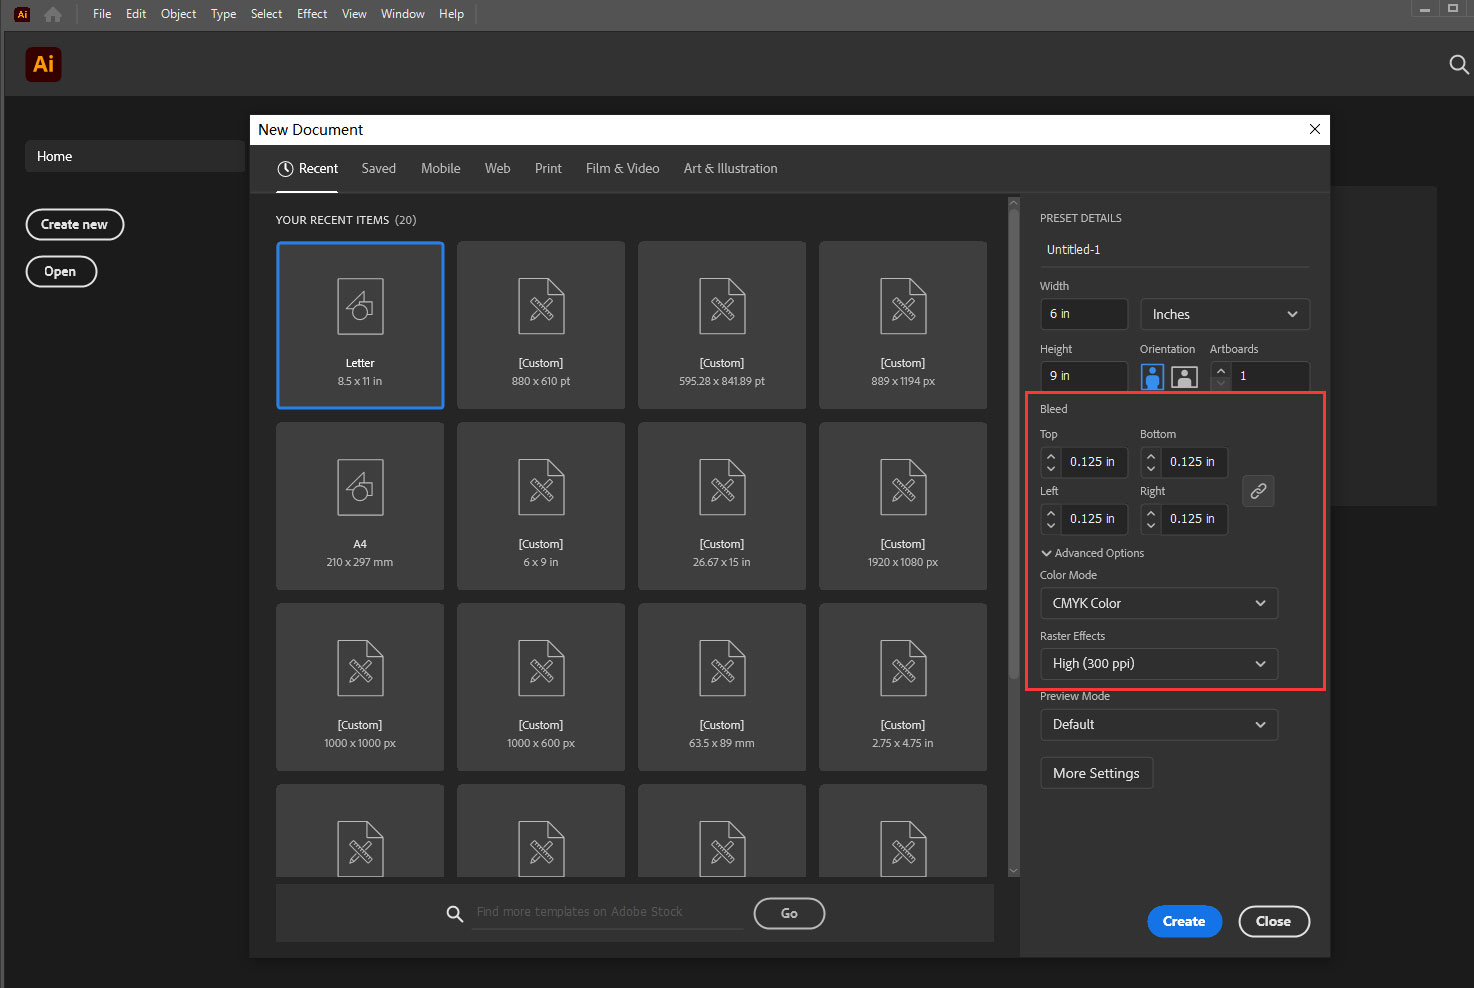Click the preset list scrollbar down arrow
Image resolution: width=1474 pixels, height=988 pixels.
(1013, 870)
